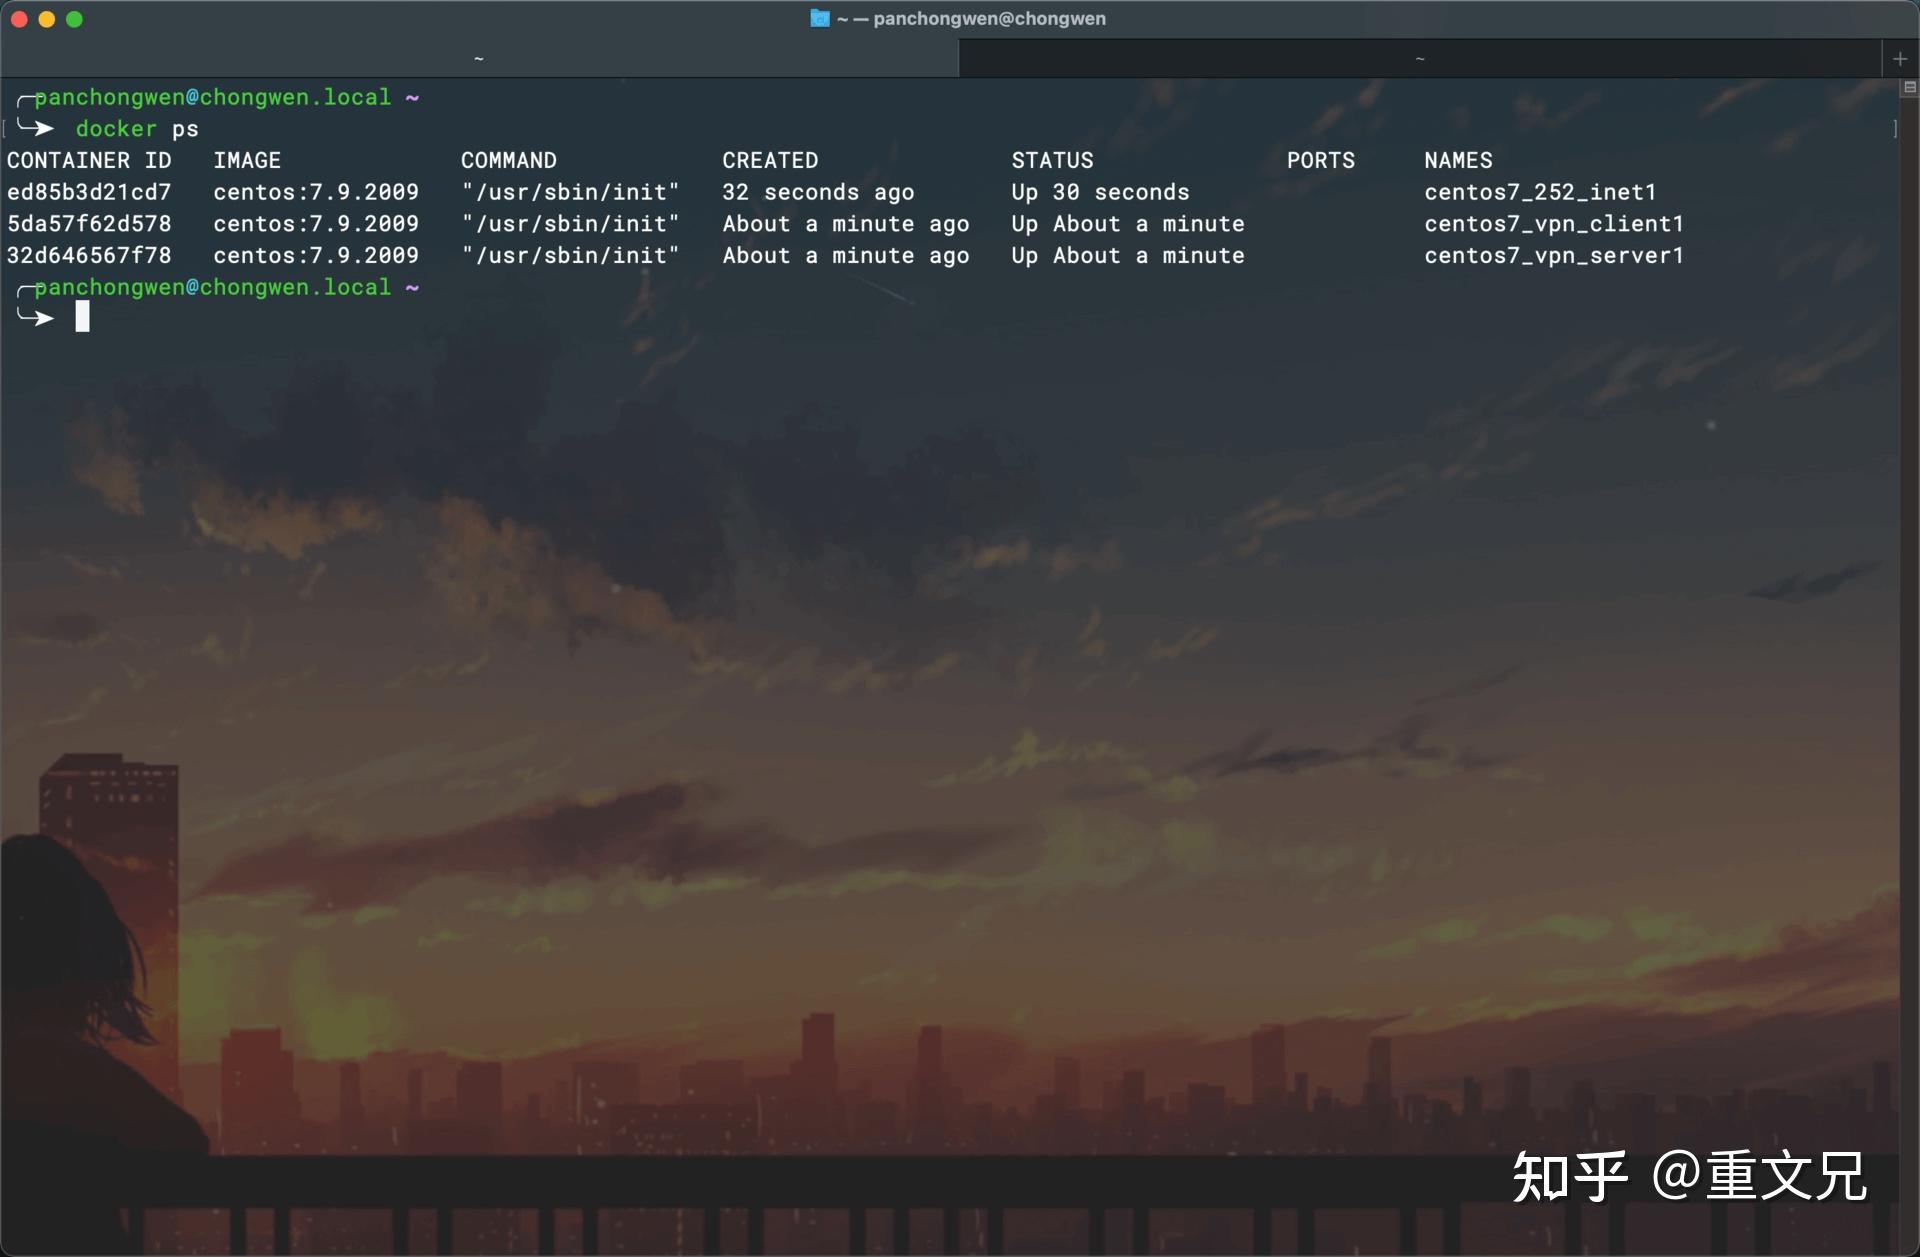Click the container name centos7_vpn_client1
This screenshot has width=1920, height=1257.
[1553, 224]
